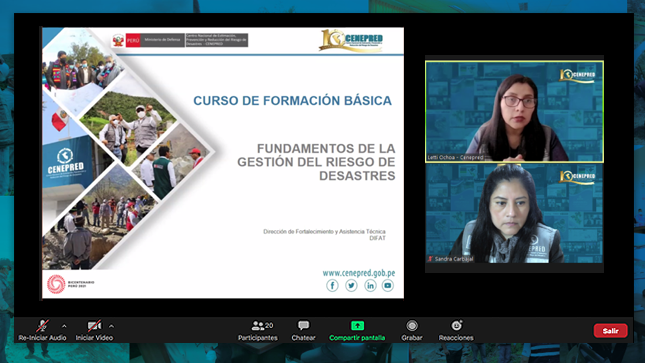Viewport: 645px width, 363px height.
Task: Click the Twitter icon on slide
Action: pos(351,286)
